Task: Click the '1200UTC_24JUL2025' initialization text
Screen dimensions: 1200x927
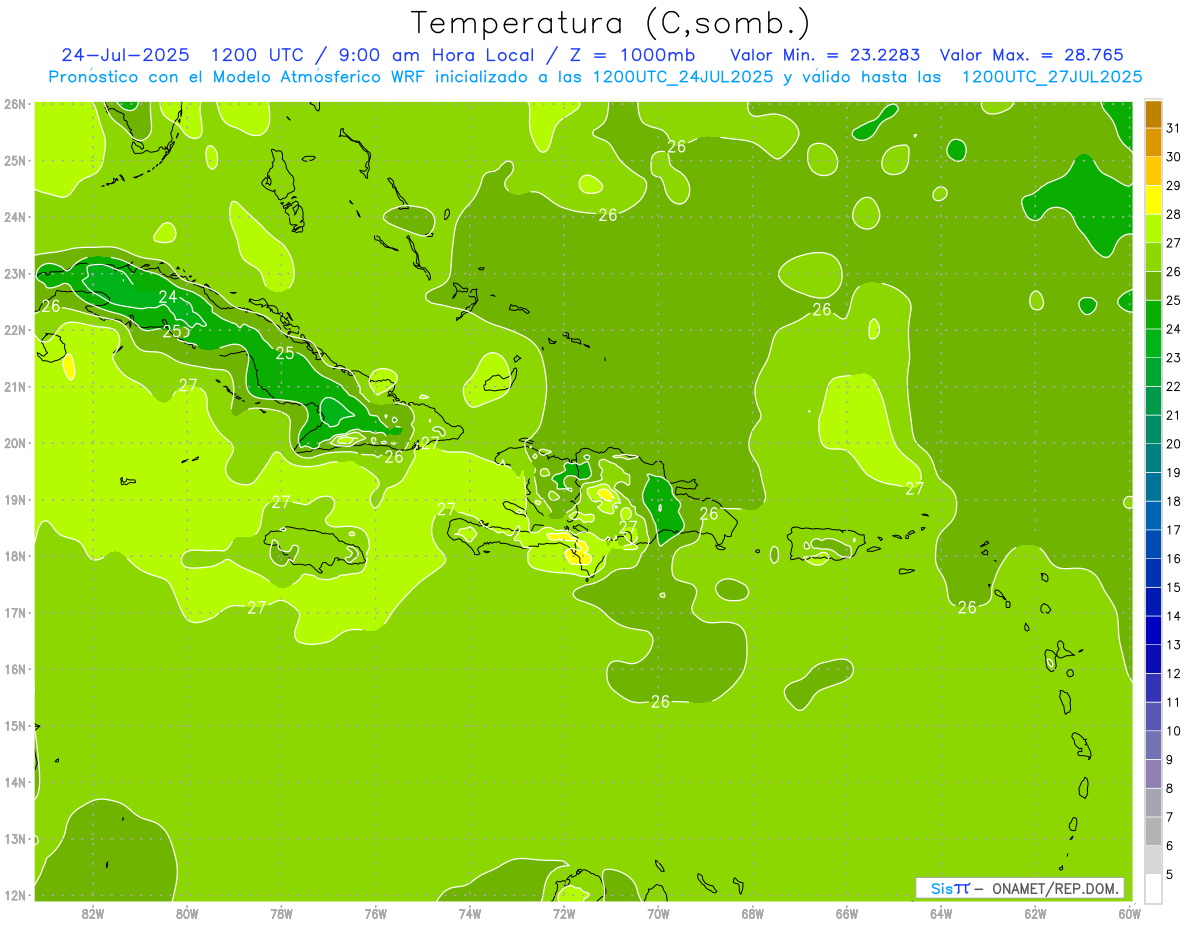Action: pos(683,76)
